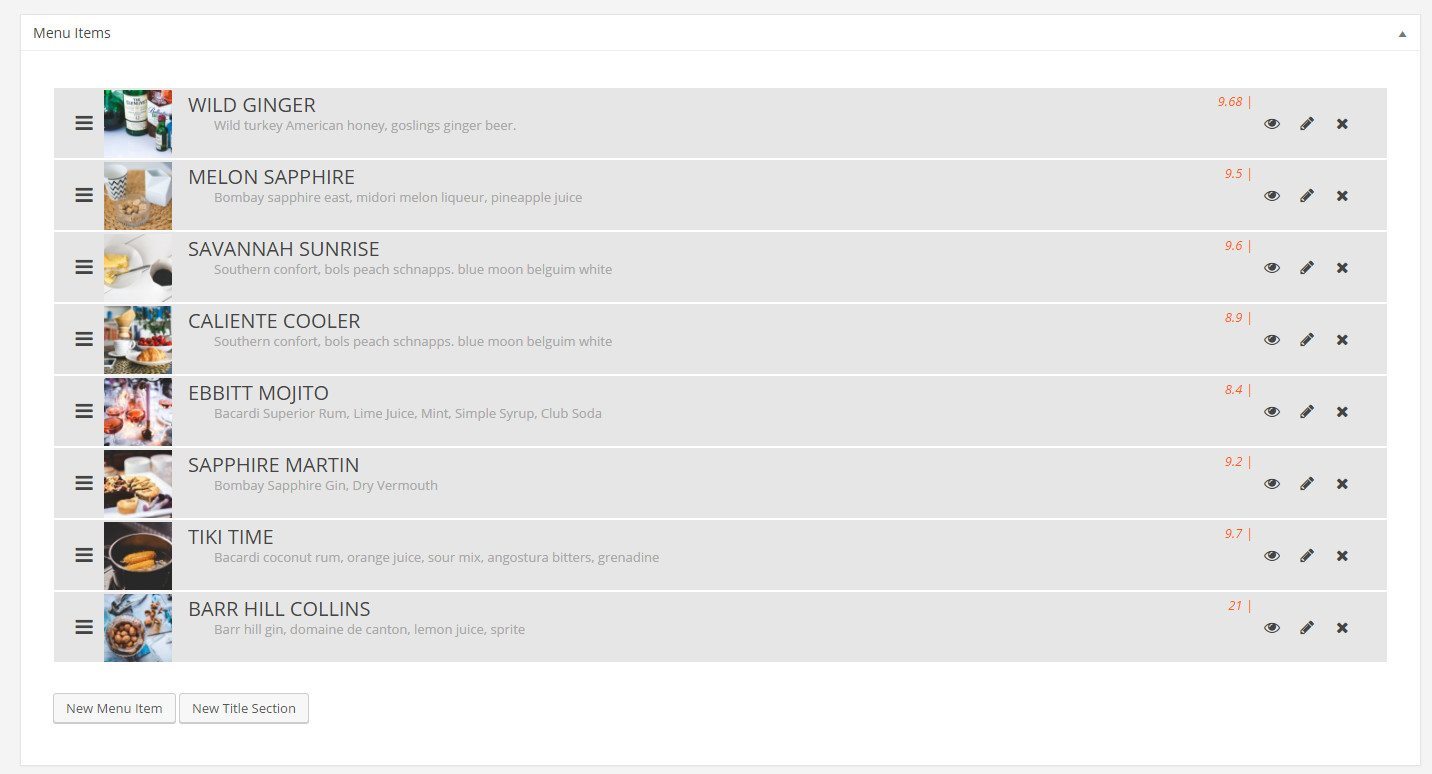Edit the Wild Ginger item with pencil icon
Screen dimensions: 1432x774
point(1307,124)
